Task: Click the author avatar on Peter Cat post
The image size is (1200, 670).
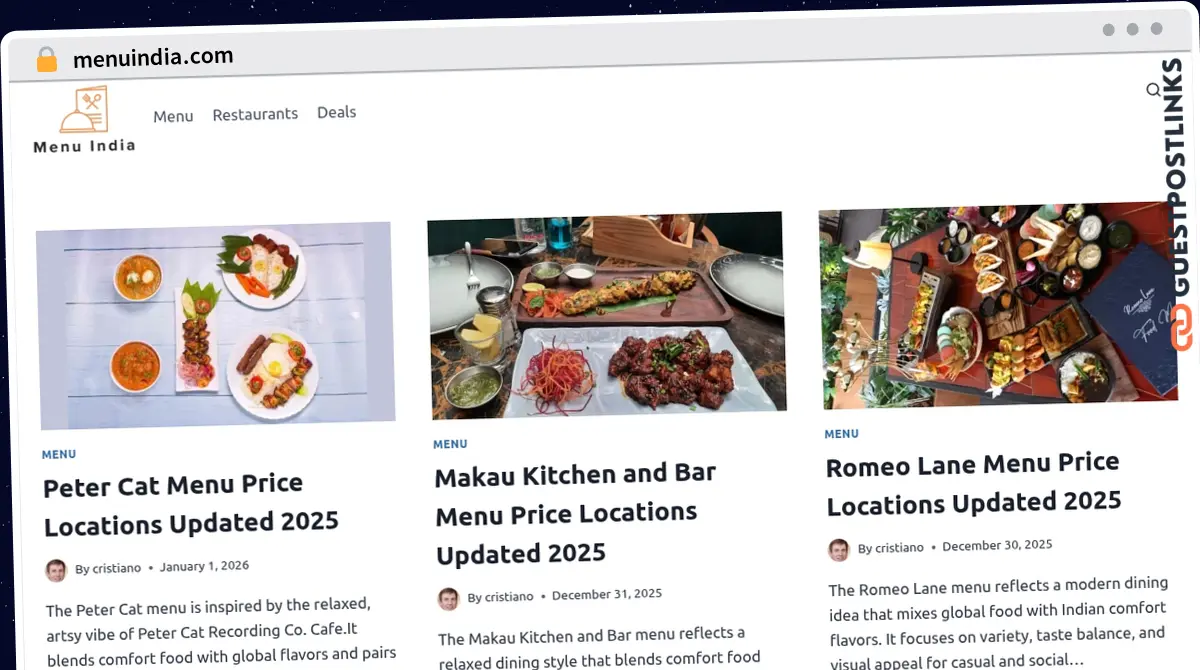Action: 56,571
